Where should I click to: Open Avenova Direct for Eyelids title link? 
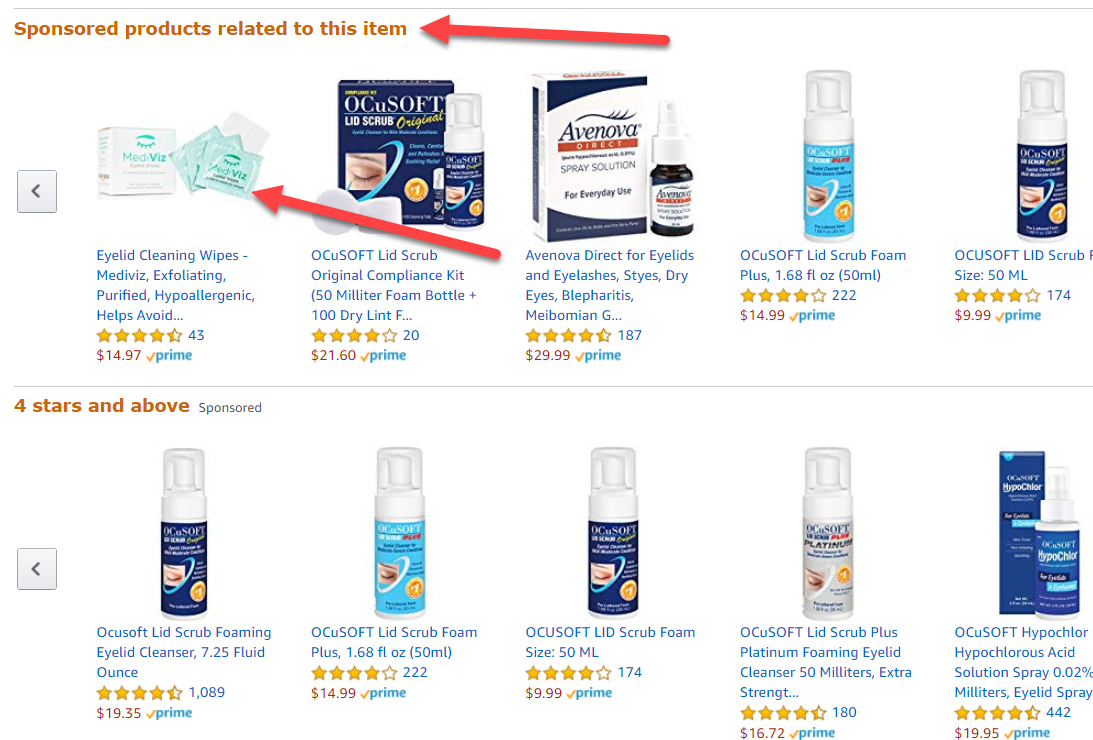(610, 285)
